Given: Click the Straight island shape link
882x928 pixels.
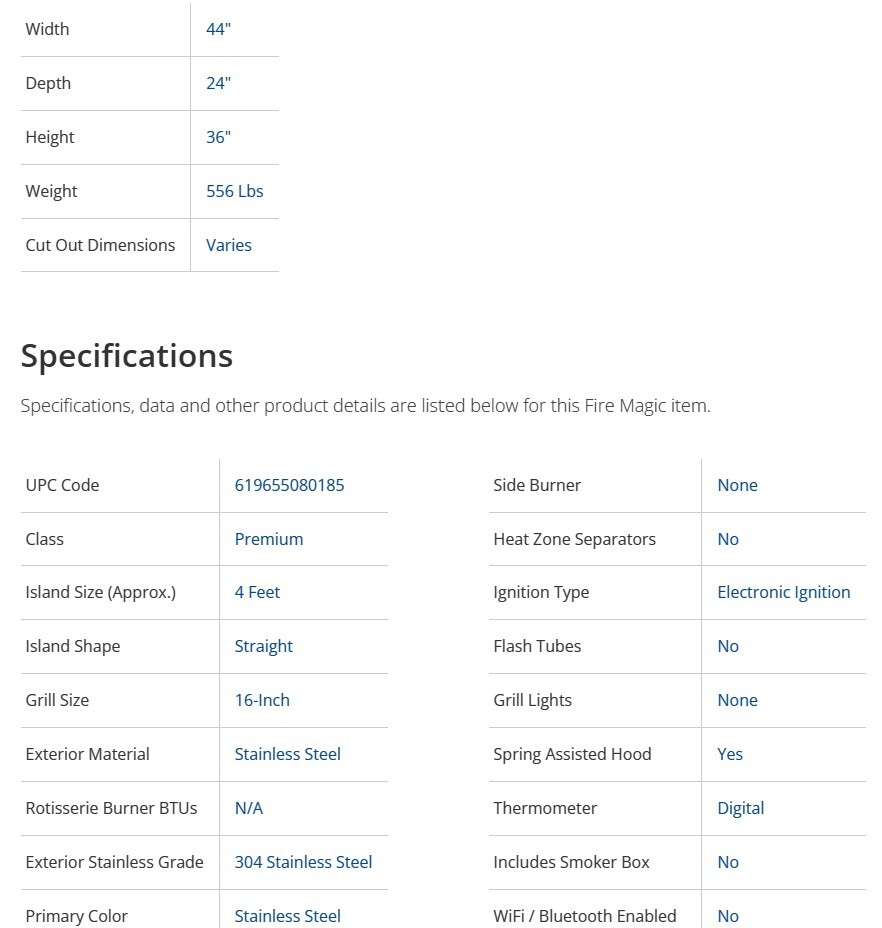Looking at the screenshot, I should coord(263,646).
